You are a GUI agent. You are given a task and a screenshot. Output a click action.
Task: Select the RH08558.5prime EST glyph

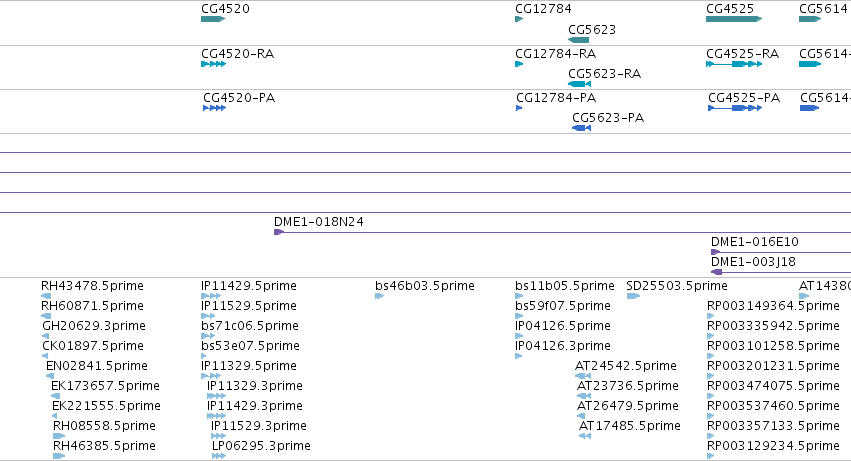(59, 435)
